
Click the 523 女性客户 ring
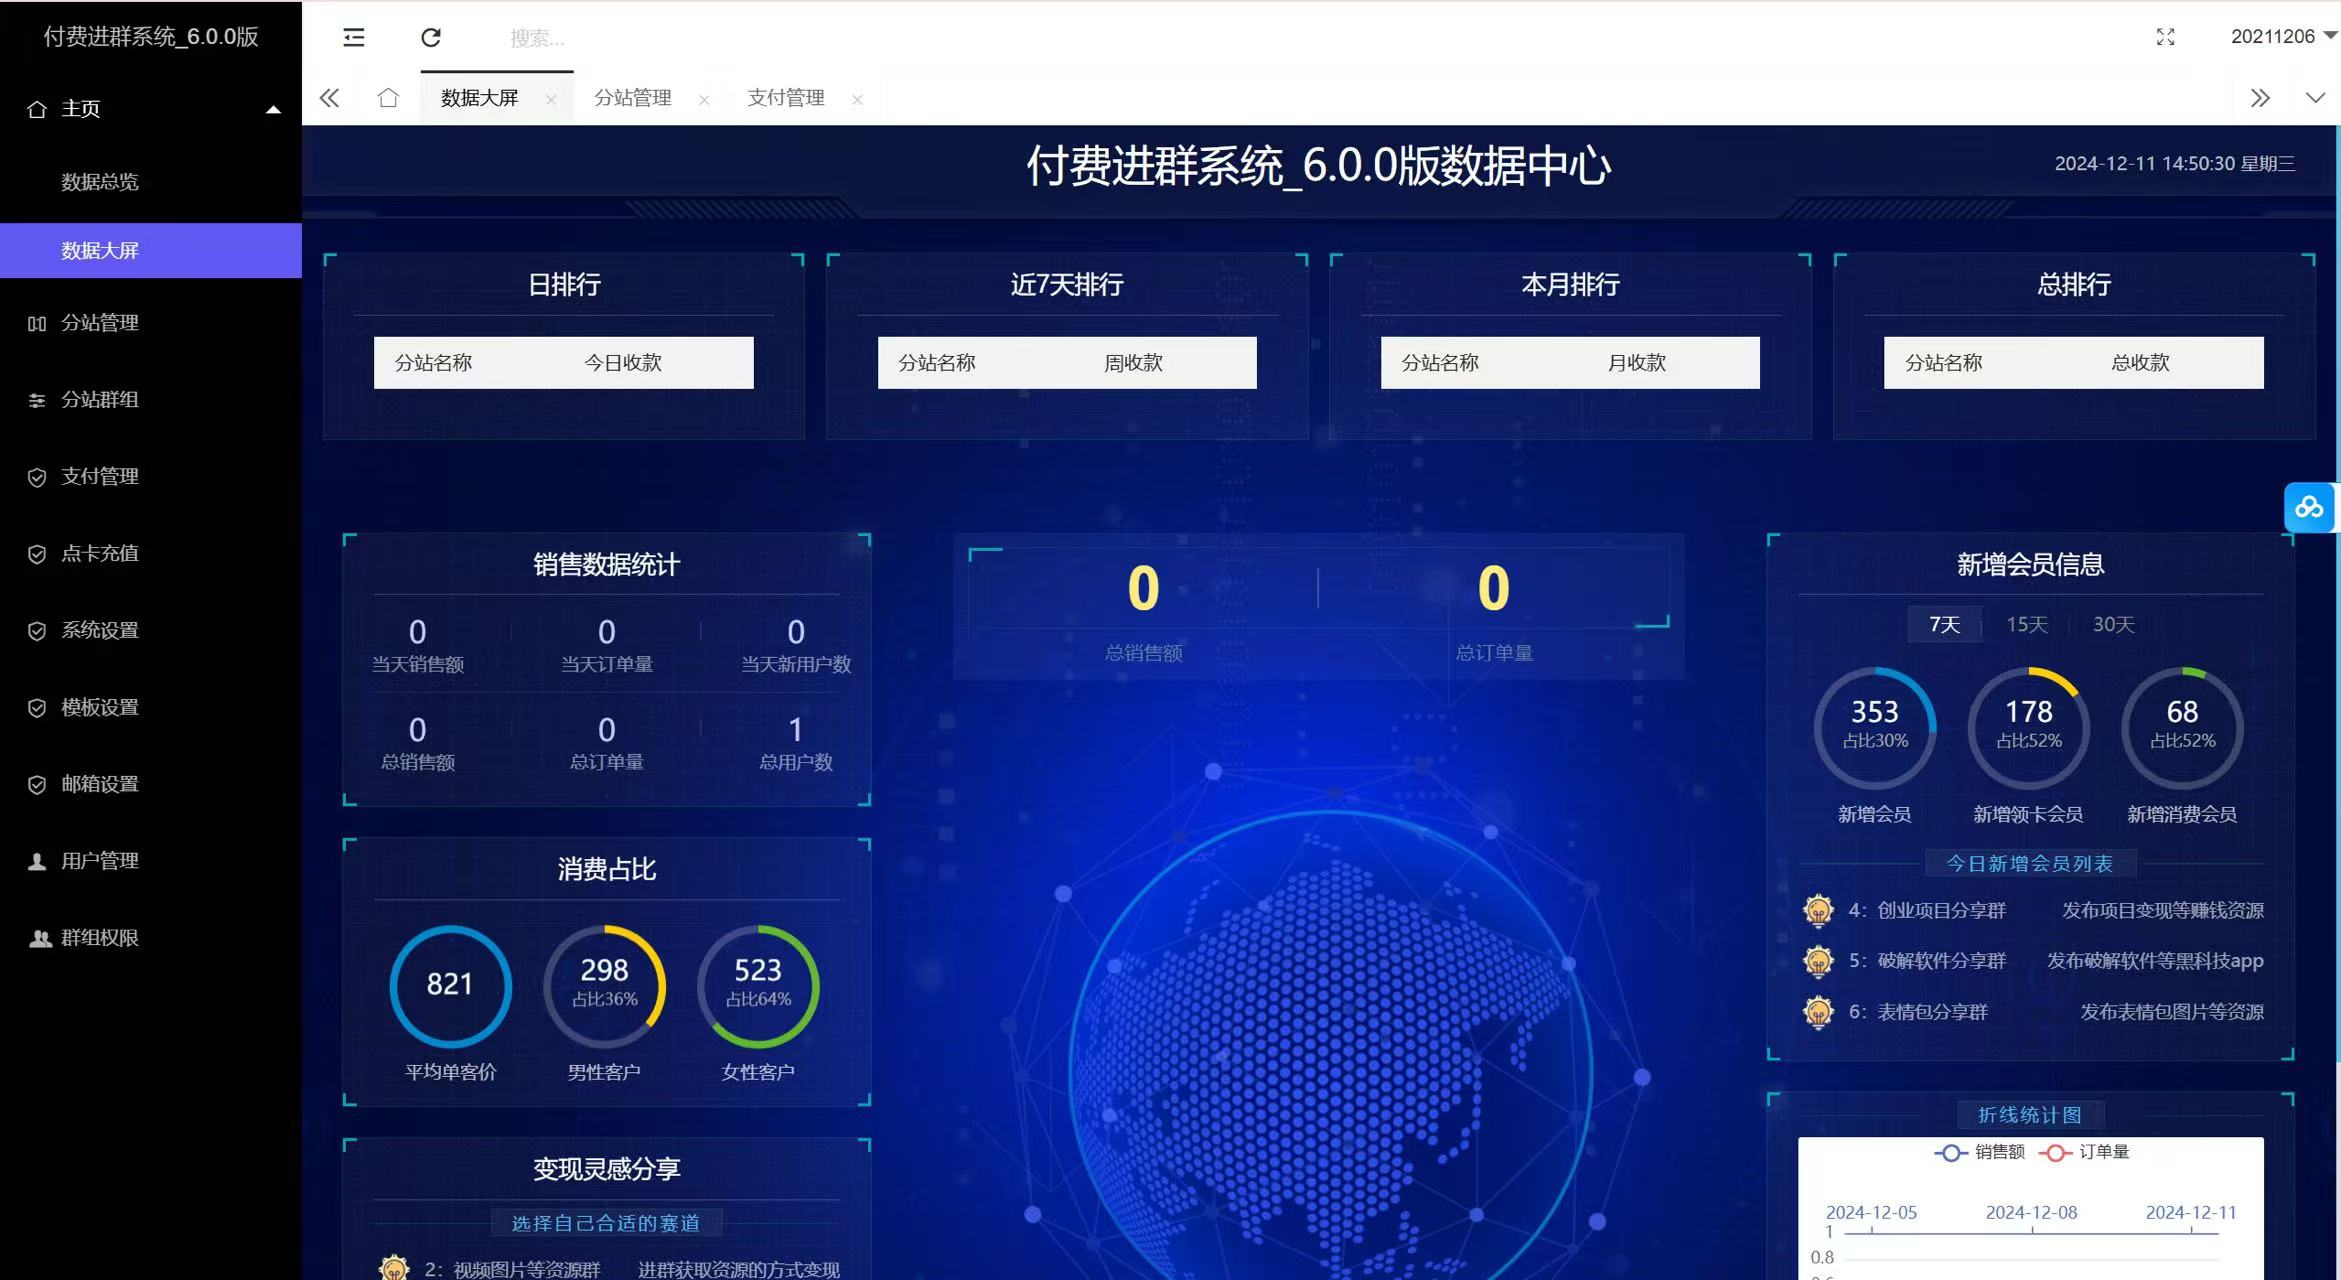[758, 986]
